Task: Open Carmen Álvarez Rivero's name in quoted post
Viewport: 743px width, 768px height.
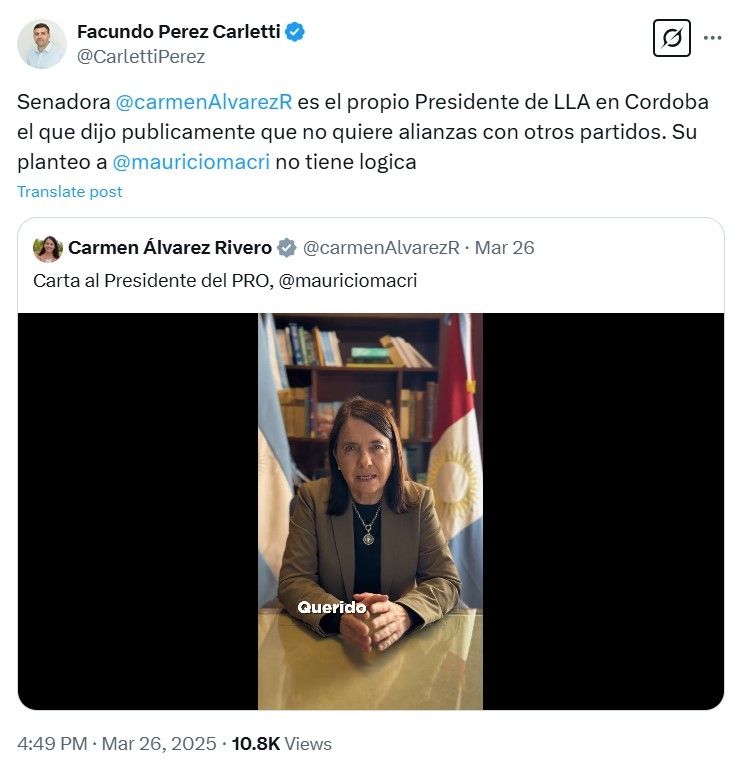Action: [x=169, y=248]
